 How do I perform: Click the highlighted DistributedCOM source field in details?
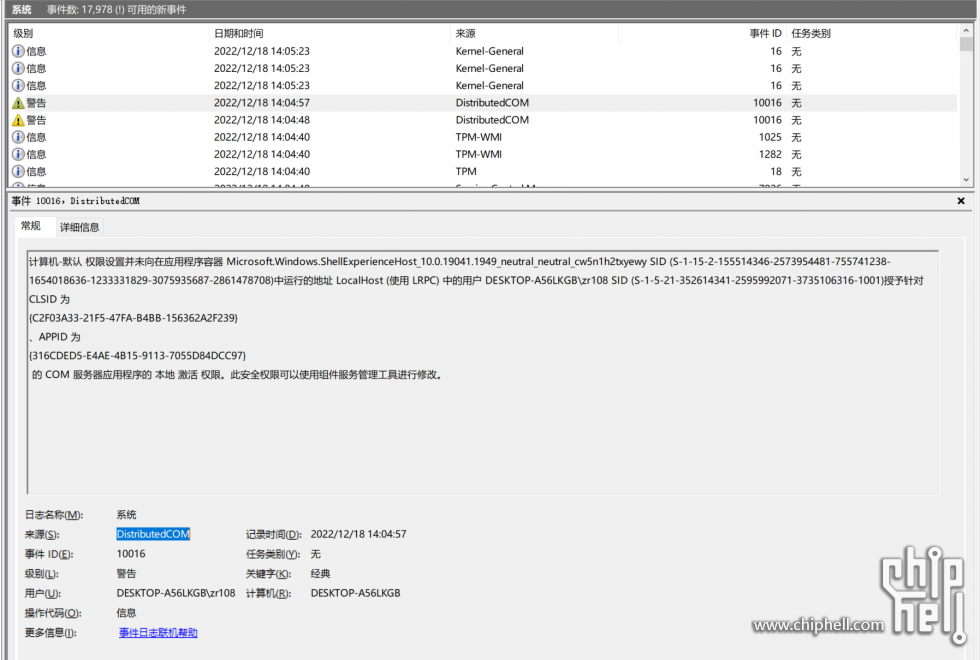tap(153, 534)
